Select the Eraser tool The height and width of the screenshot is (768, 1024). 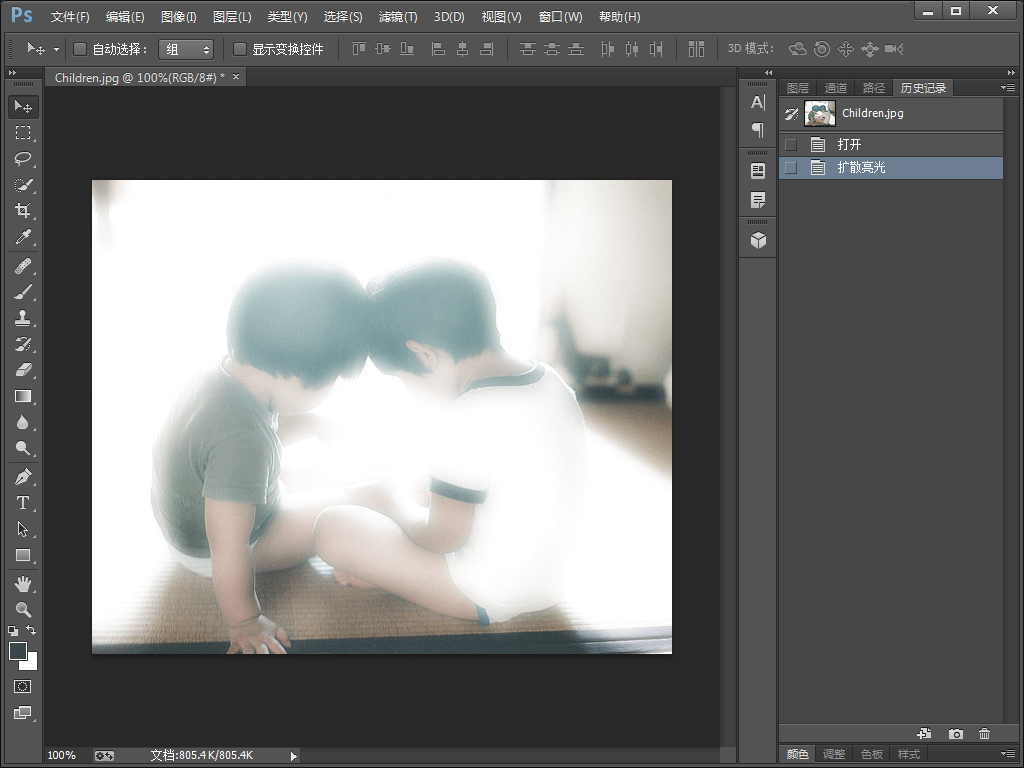pyautogui.click(x=23, y=370)
